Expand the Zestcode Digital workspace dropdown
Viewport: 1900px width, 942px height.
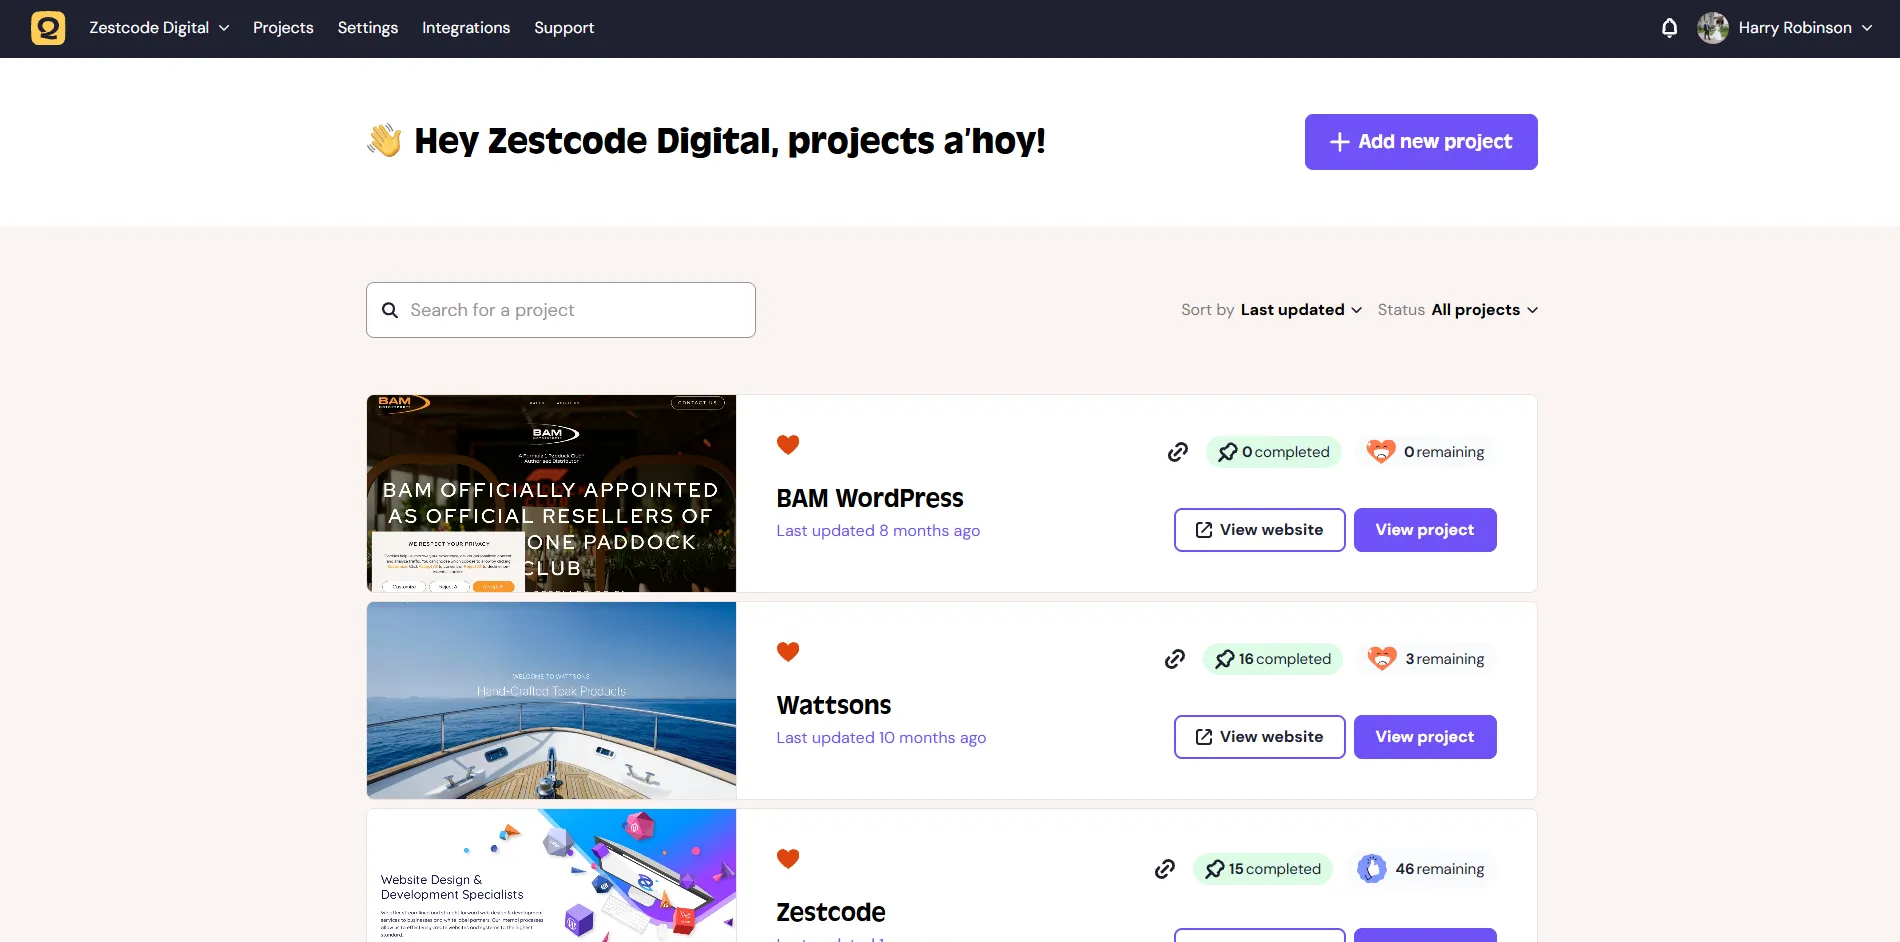[x=159, y=28]
